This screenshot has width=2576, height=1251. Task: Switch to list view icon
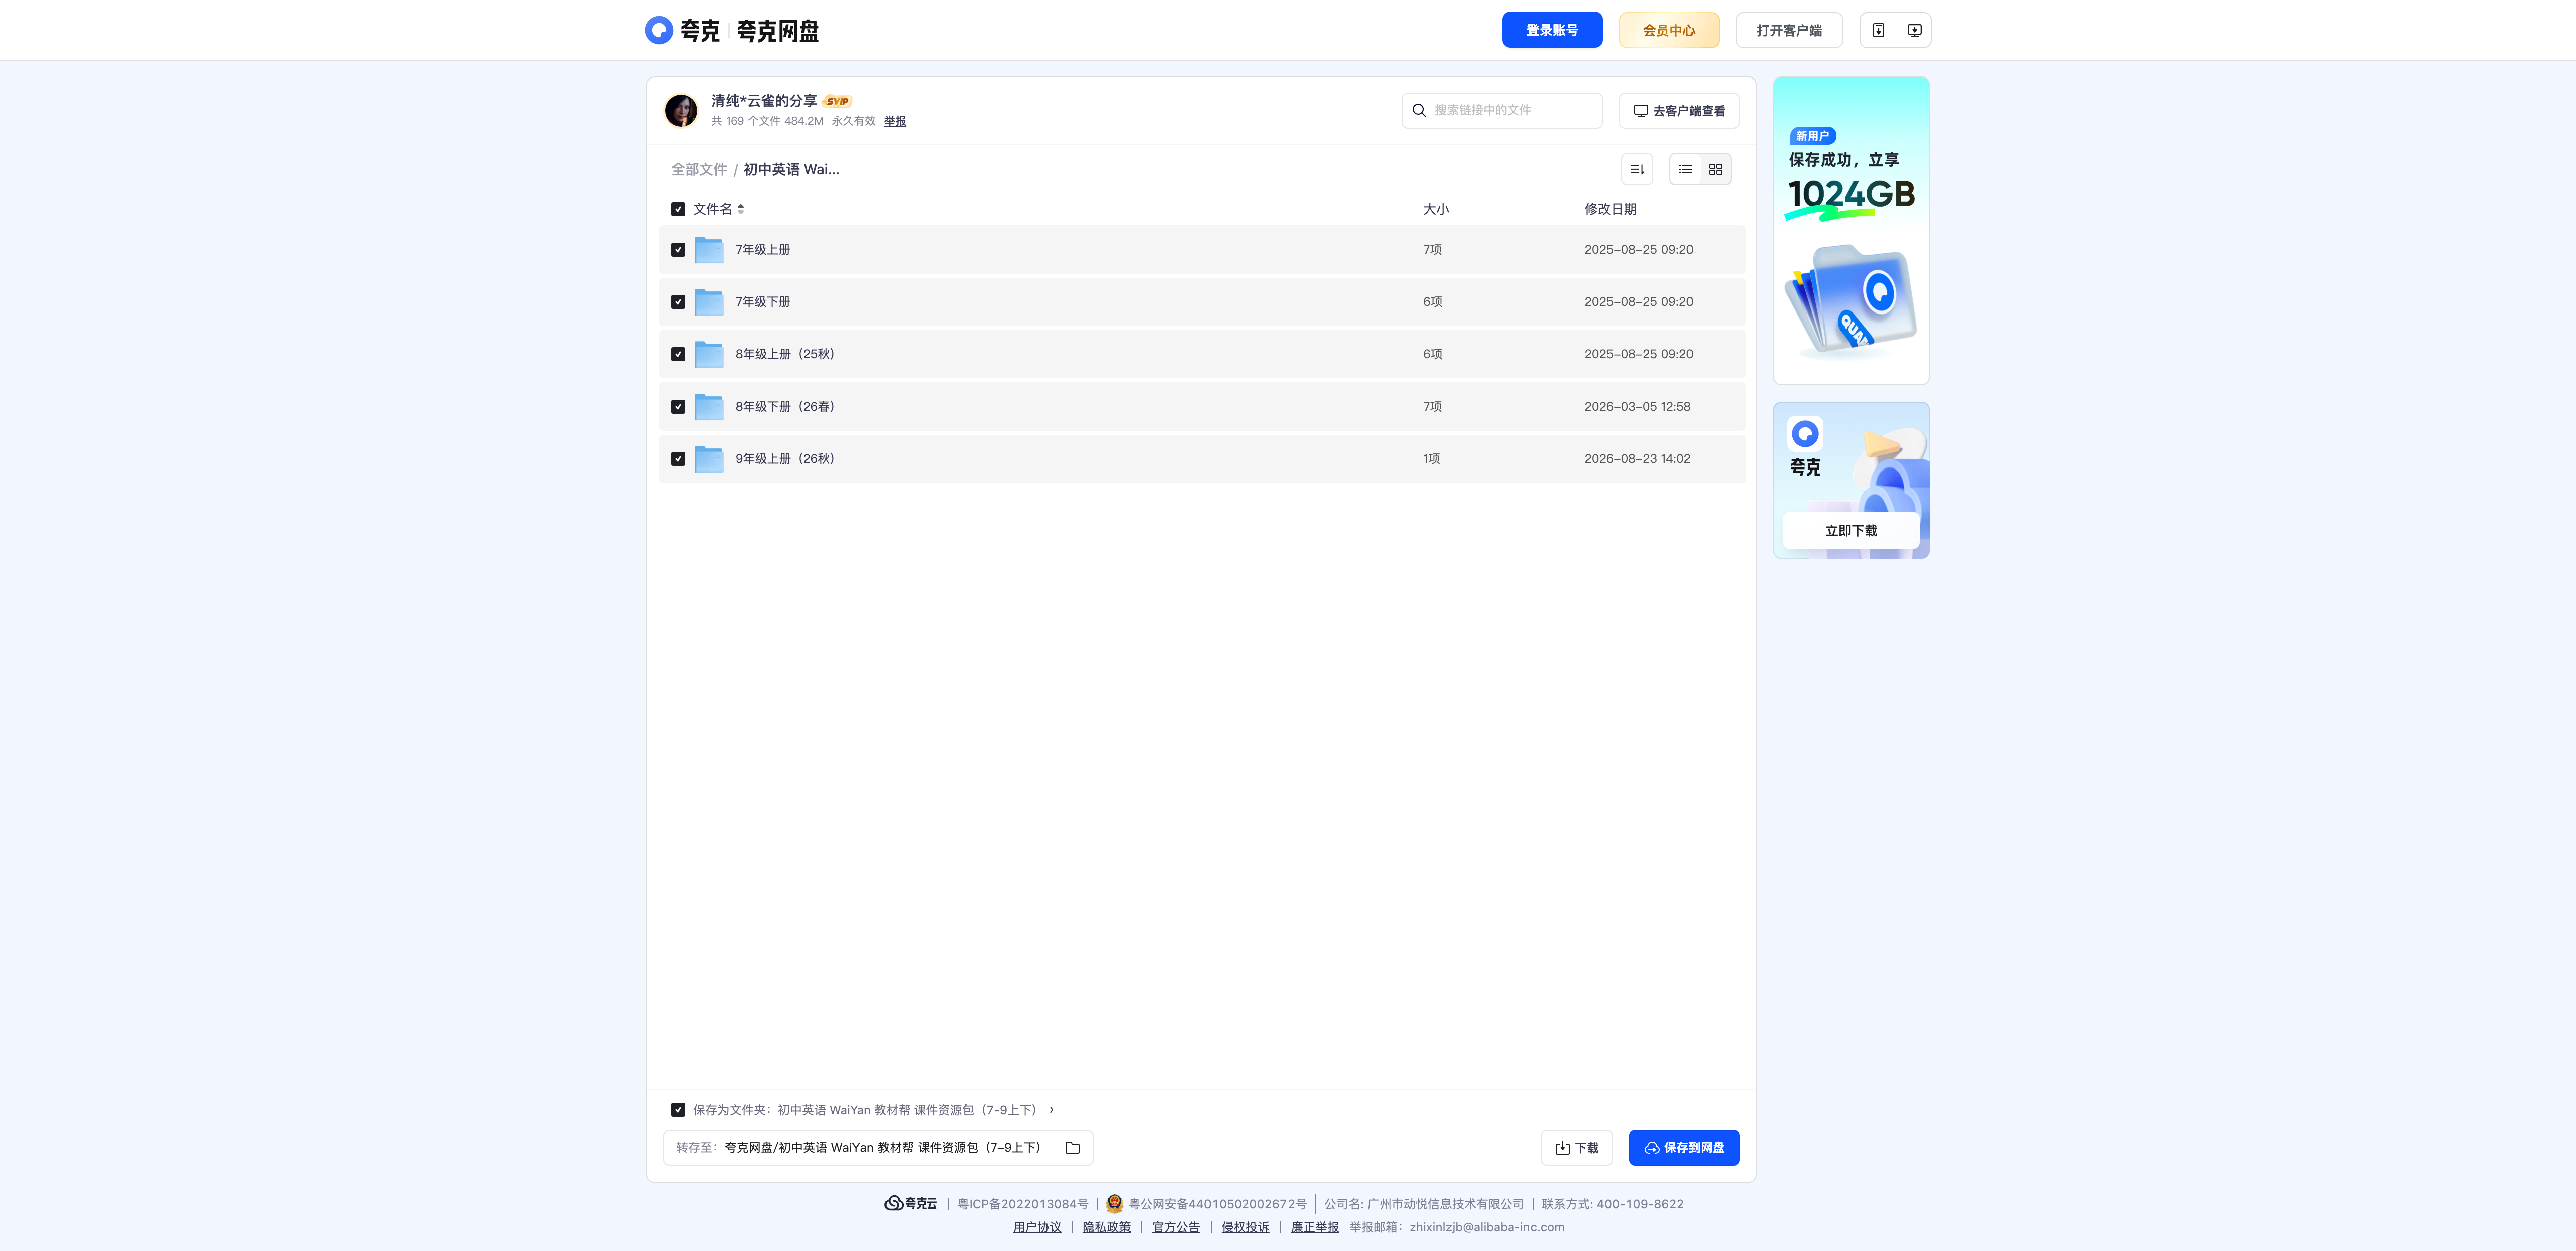pos(1685,169)
